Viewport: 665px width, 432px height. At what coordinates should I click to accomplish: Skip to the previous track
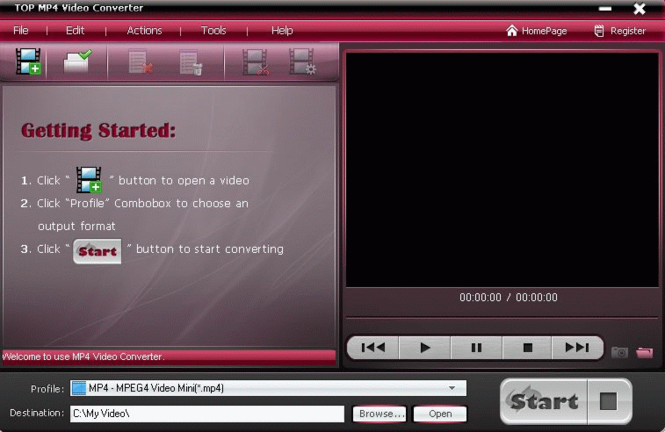(373, 348)
